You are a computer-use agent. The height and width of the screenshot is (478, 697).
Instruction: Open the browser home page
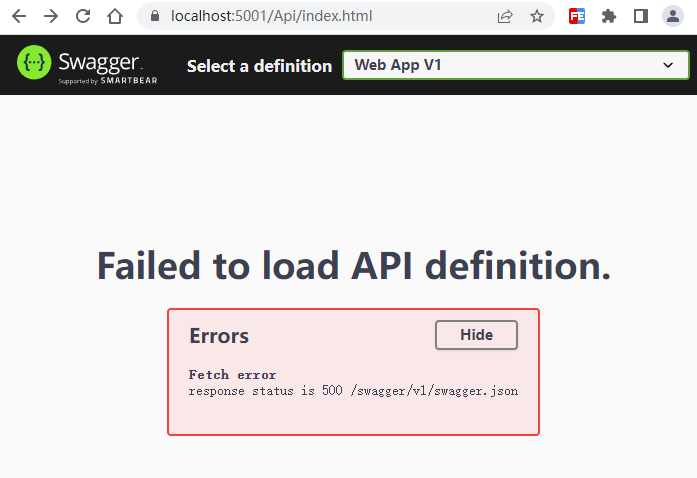tap(115, 16)
